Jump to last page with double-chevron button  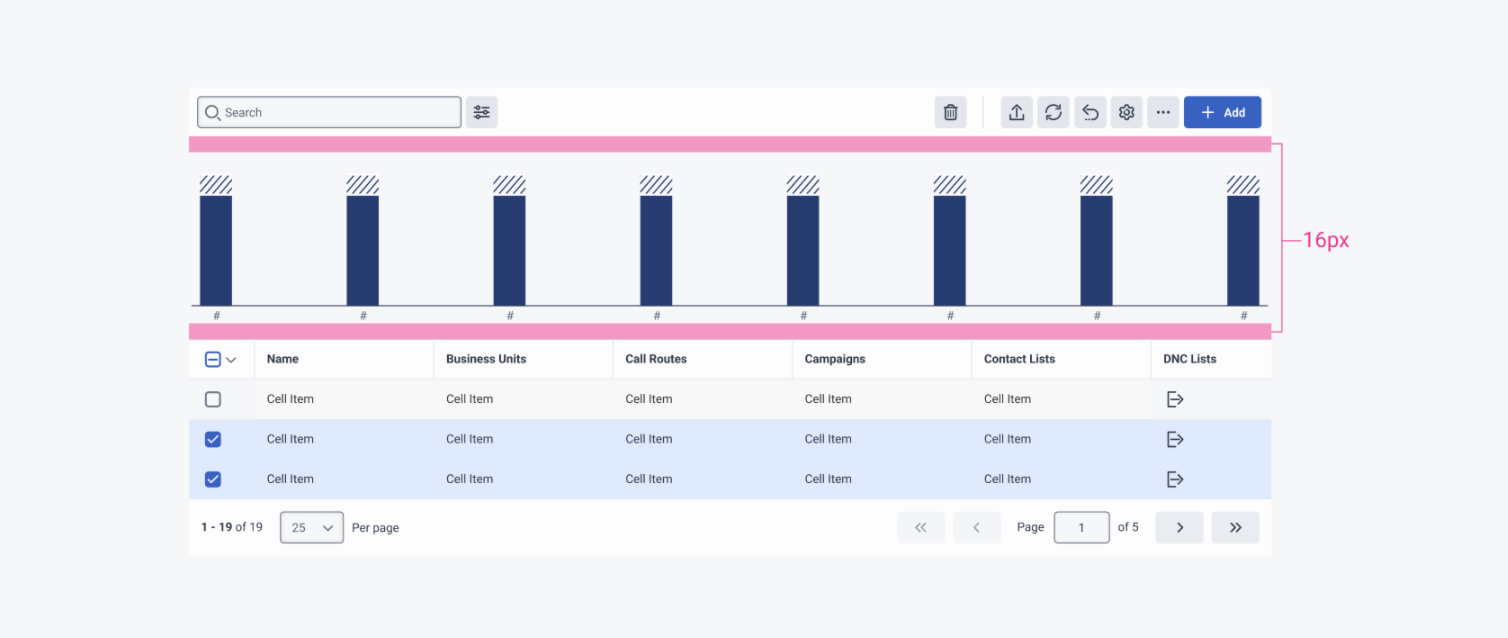pos(1235,527)
